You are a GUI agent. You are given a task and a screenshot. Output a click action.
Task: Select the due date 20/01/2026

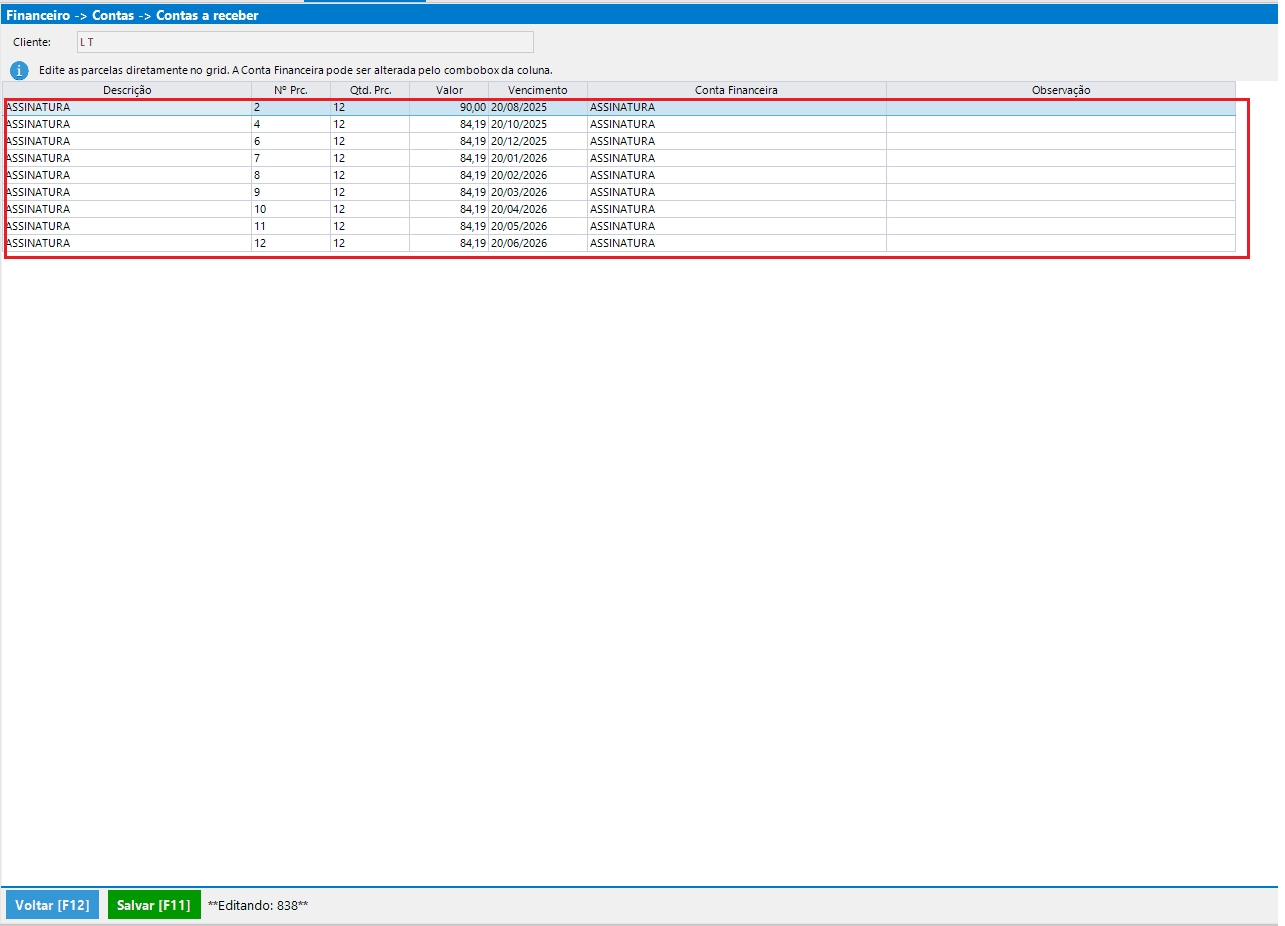(x=538, y=158)
